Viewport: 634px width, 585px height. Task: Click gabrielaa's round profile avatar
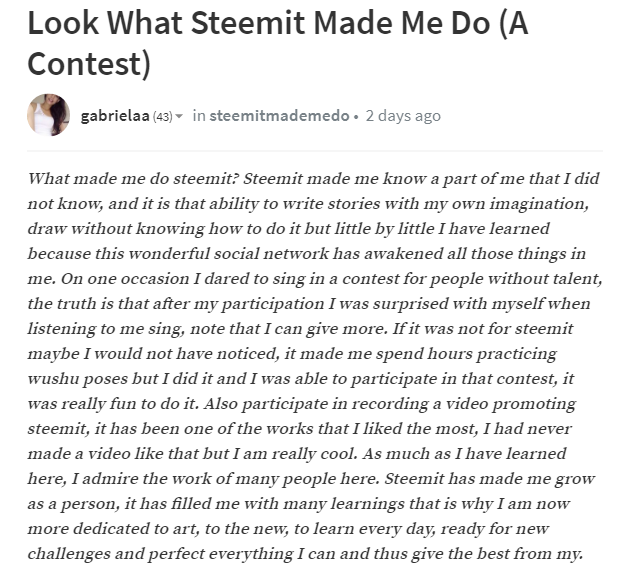[48, 115]
